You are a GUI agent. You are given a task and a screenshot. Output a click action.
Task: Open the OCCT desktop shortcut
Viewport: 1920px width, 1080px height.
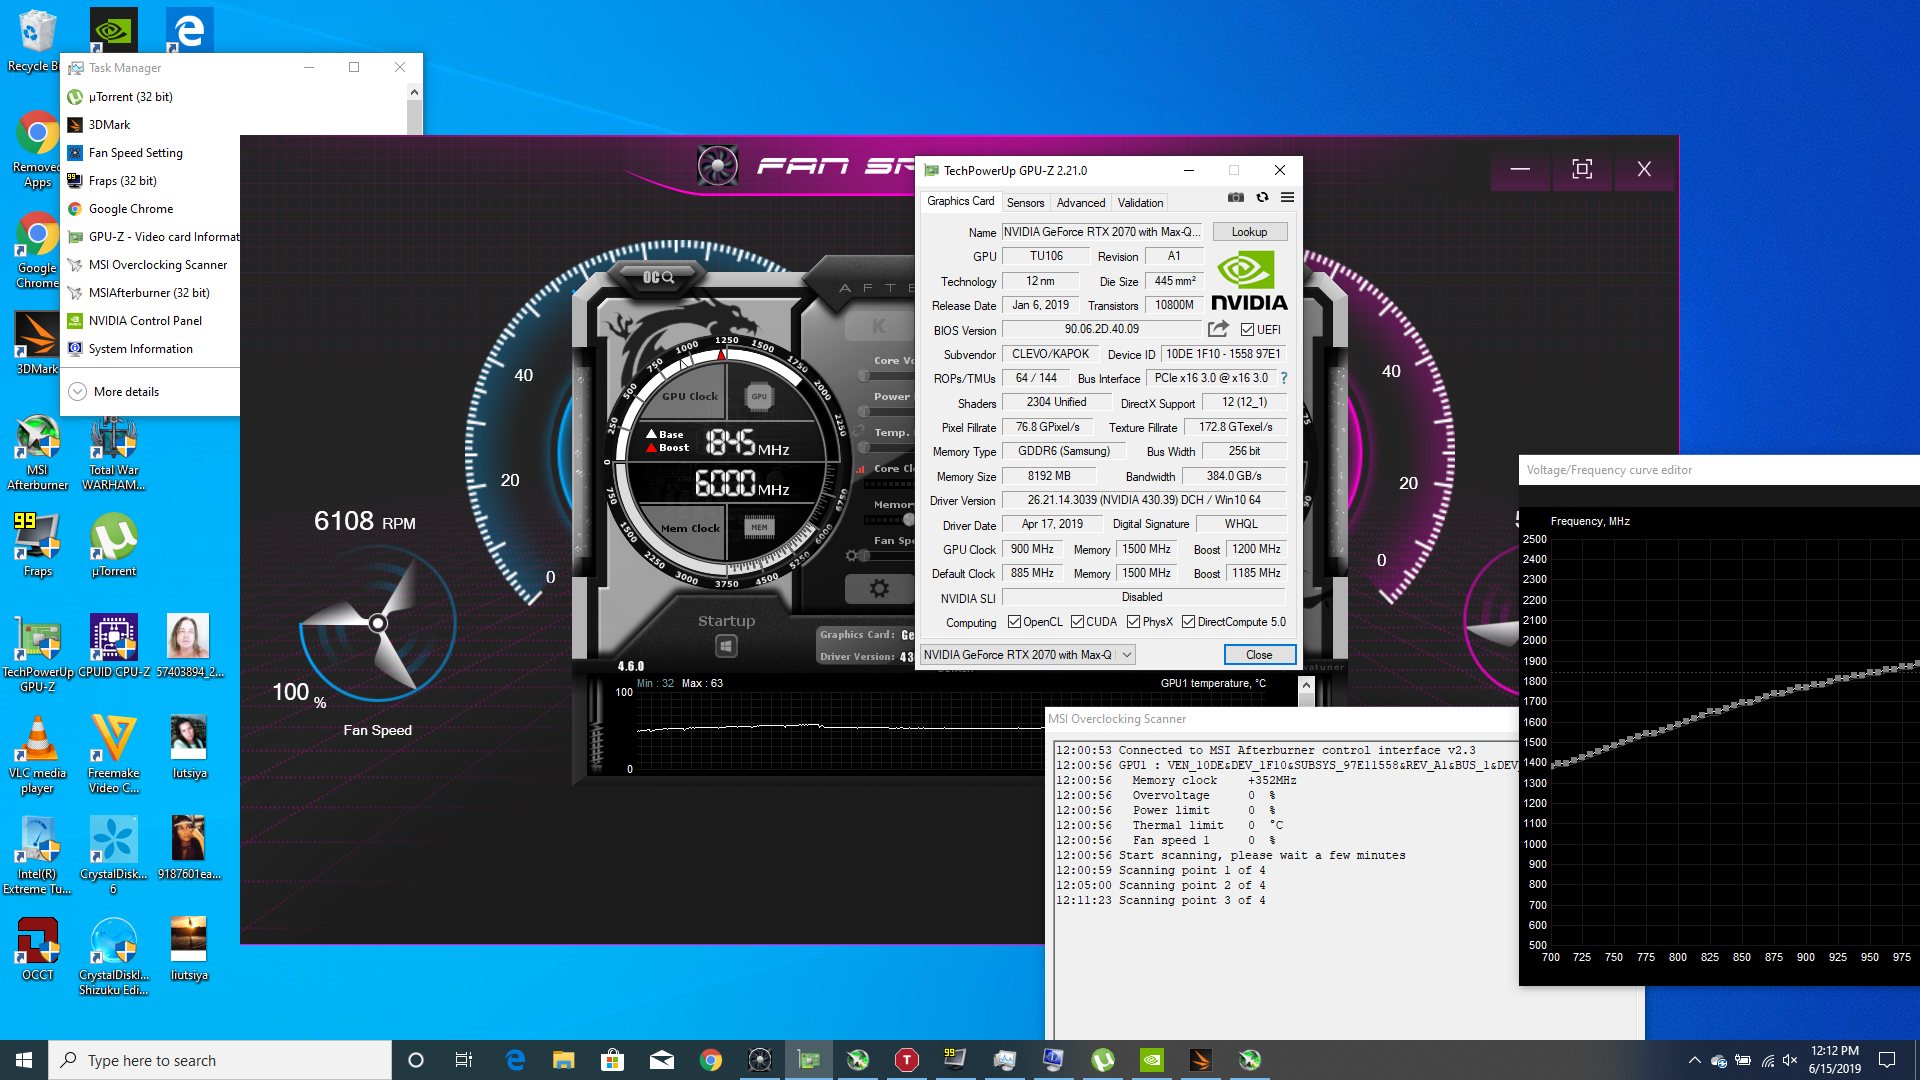(38, 949)
